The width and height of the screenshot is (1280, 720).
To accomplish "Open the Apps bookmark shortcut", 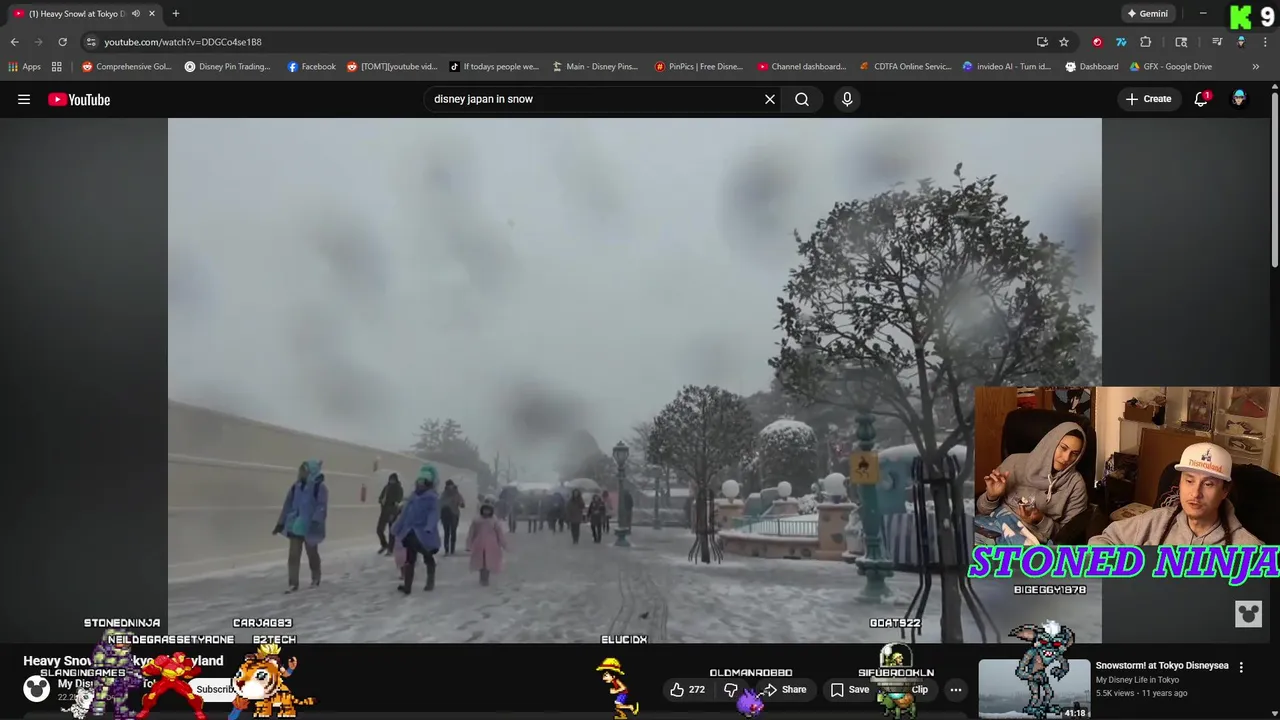I will click(24, 67).
